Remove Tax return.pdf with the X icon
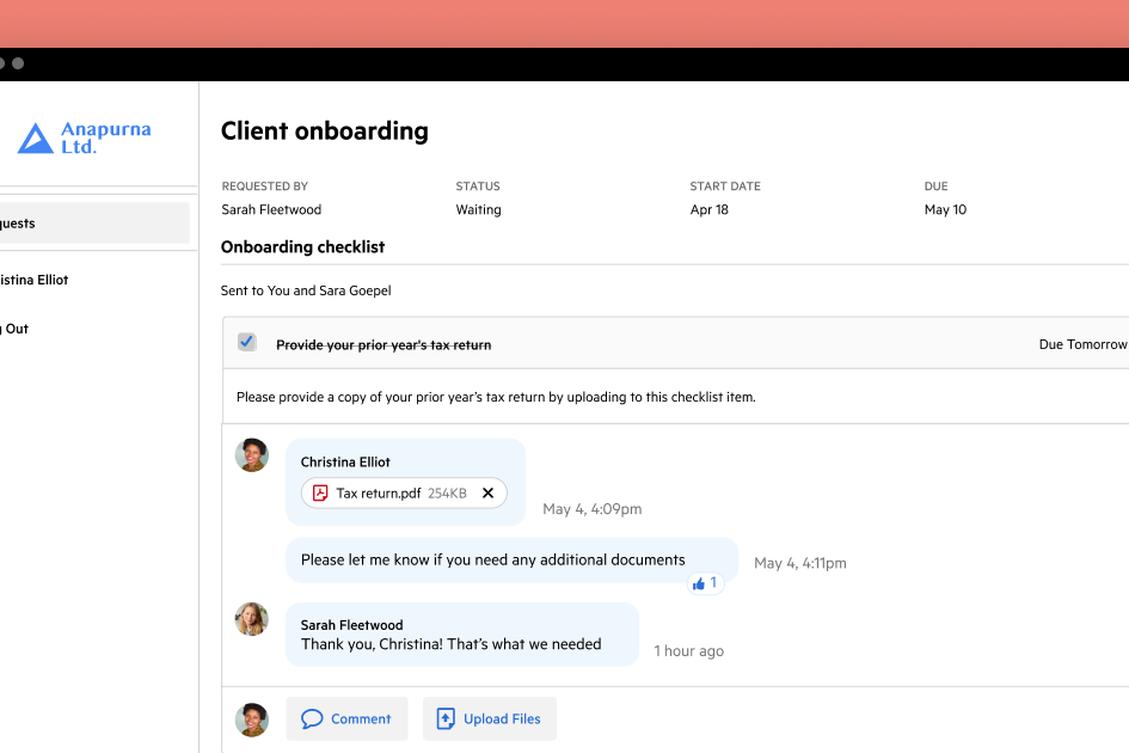This screenshot has height=753, width=1129. [488, 493]
